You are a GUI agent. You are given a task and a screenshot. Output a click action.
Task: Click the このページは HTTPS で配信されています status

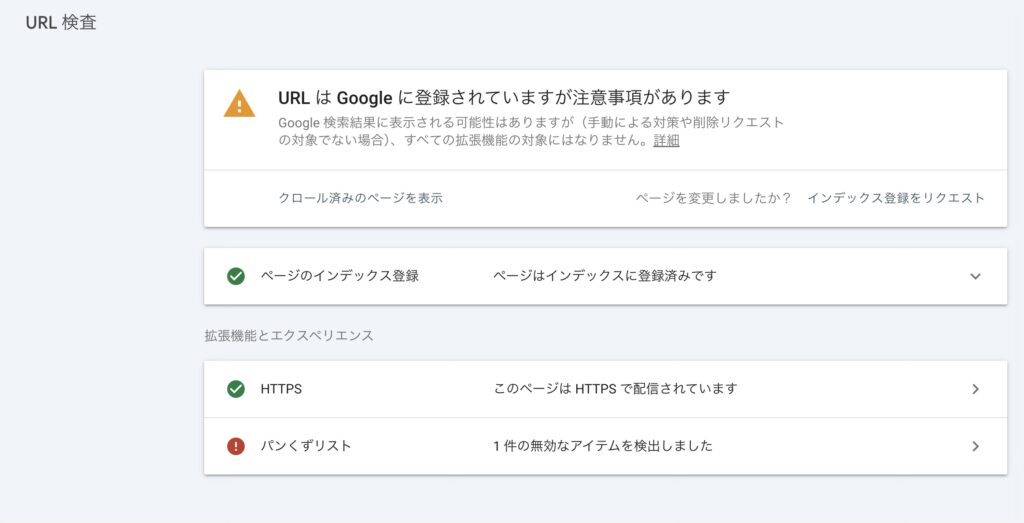click(x=615, y=389)
